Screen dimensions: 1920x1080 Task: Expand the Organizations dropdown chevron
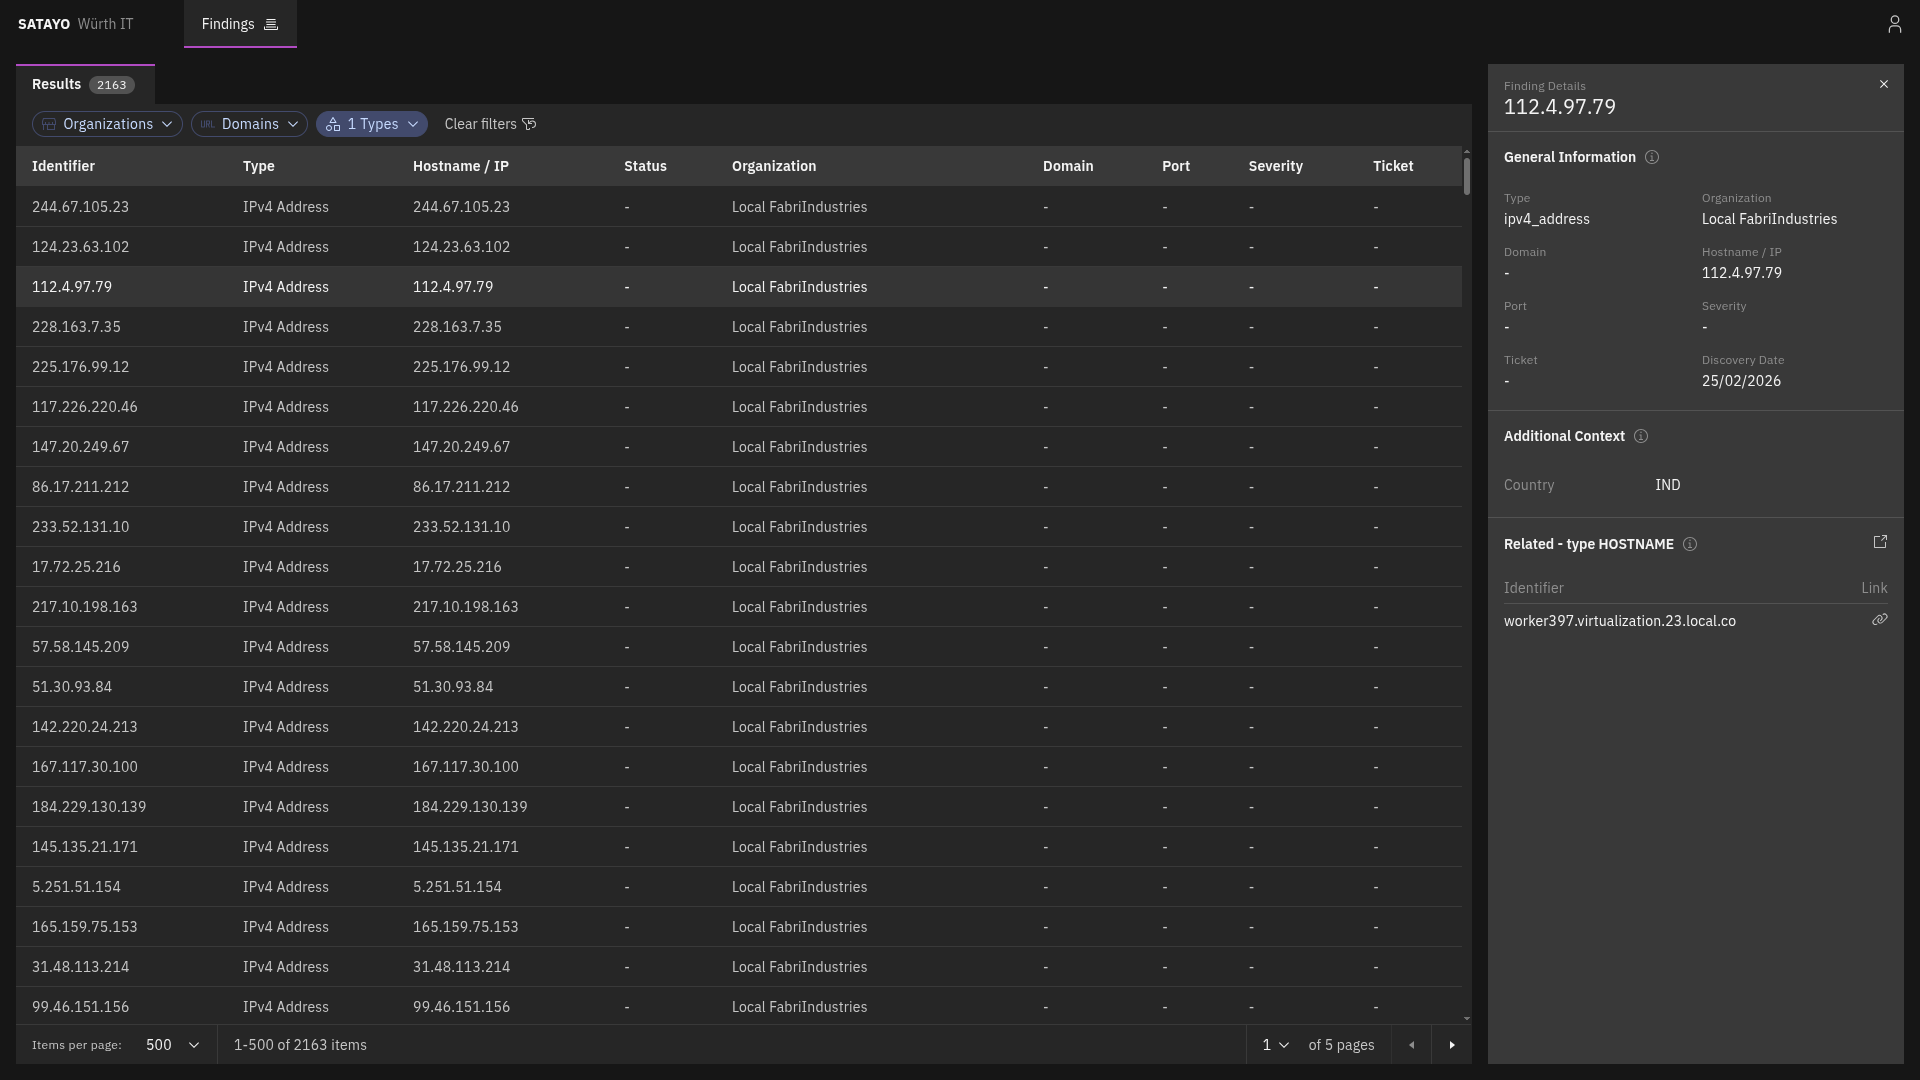(166, 124)
